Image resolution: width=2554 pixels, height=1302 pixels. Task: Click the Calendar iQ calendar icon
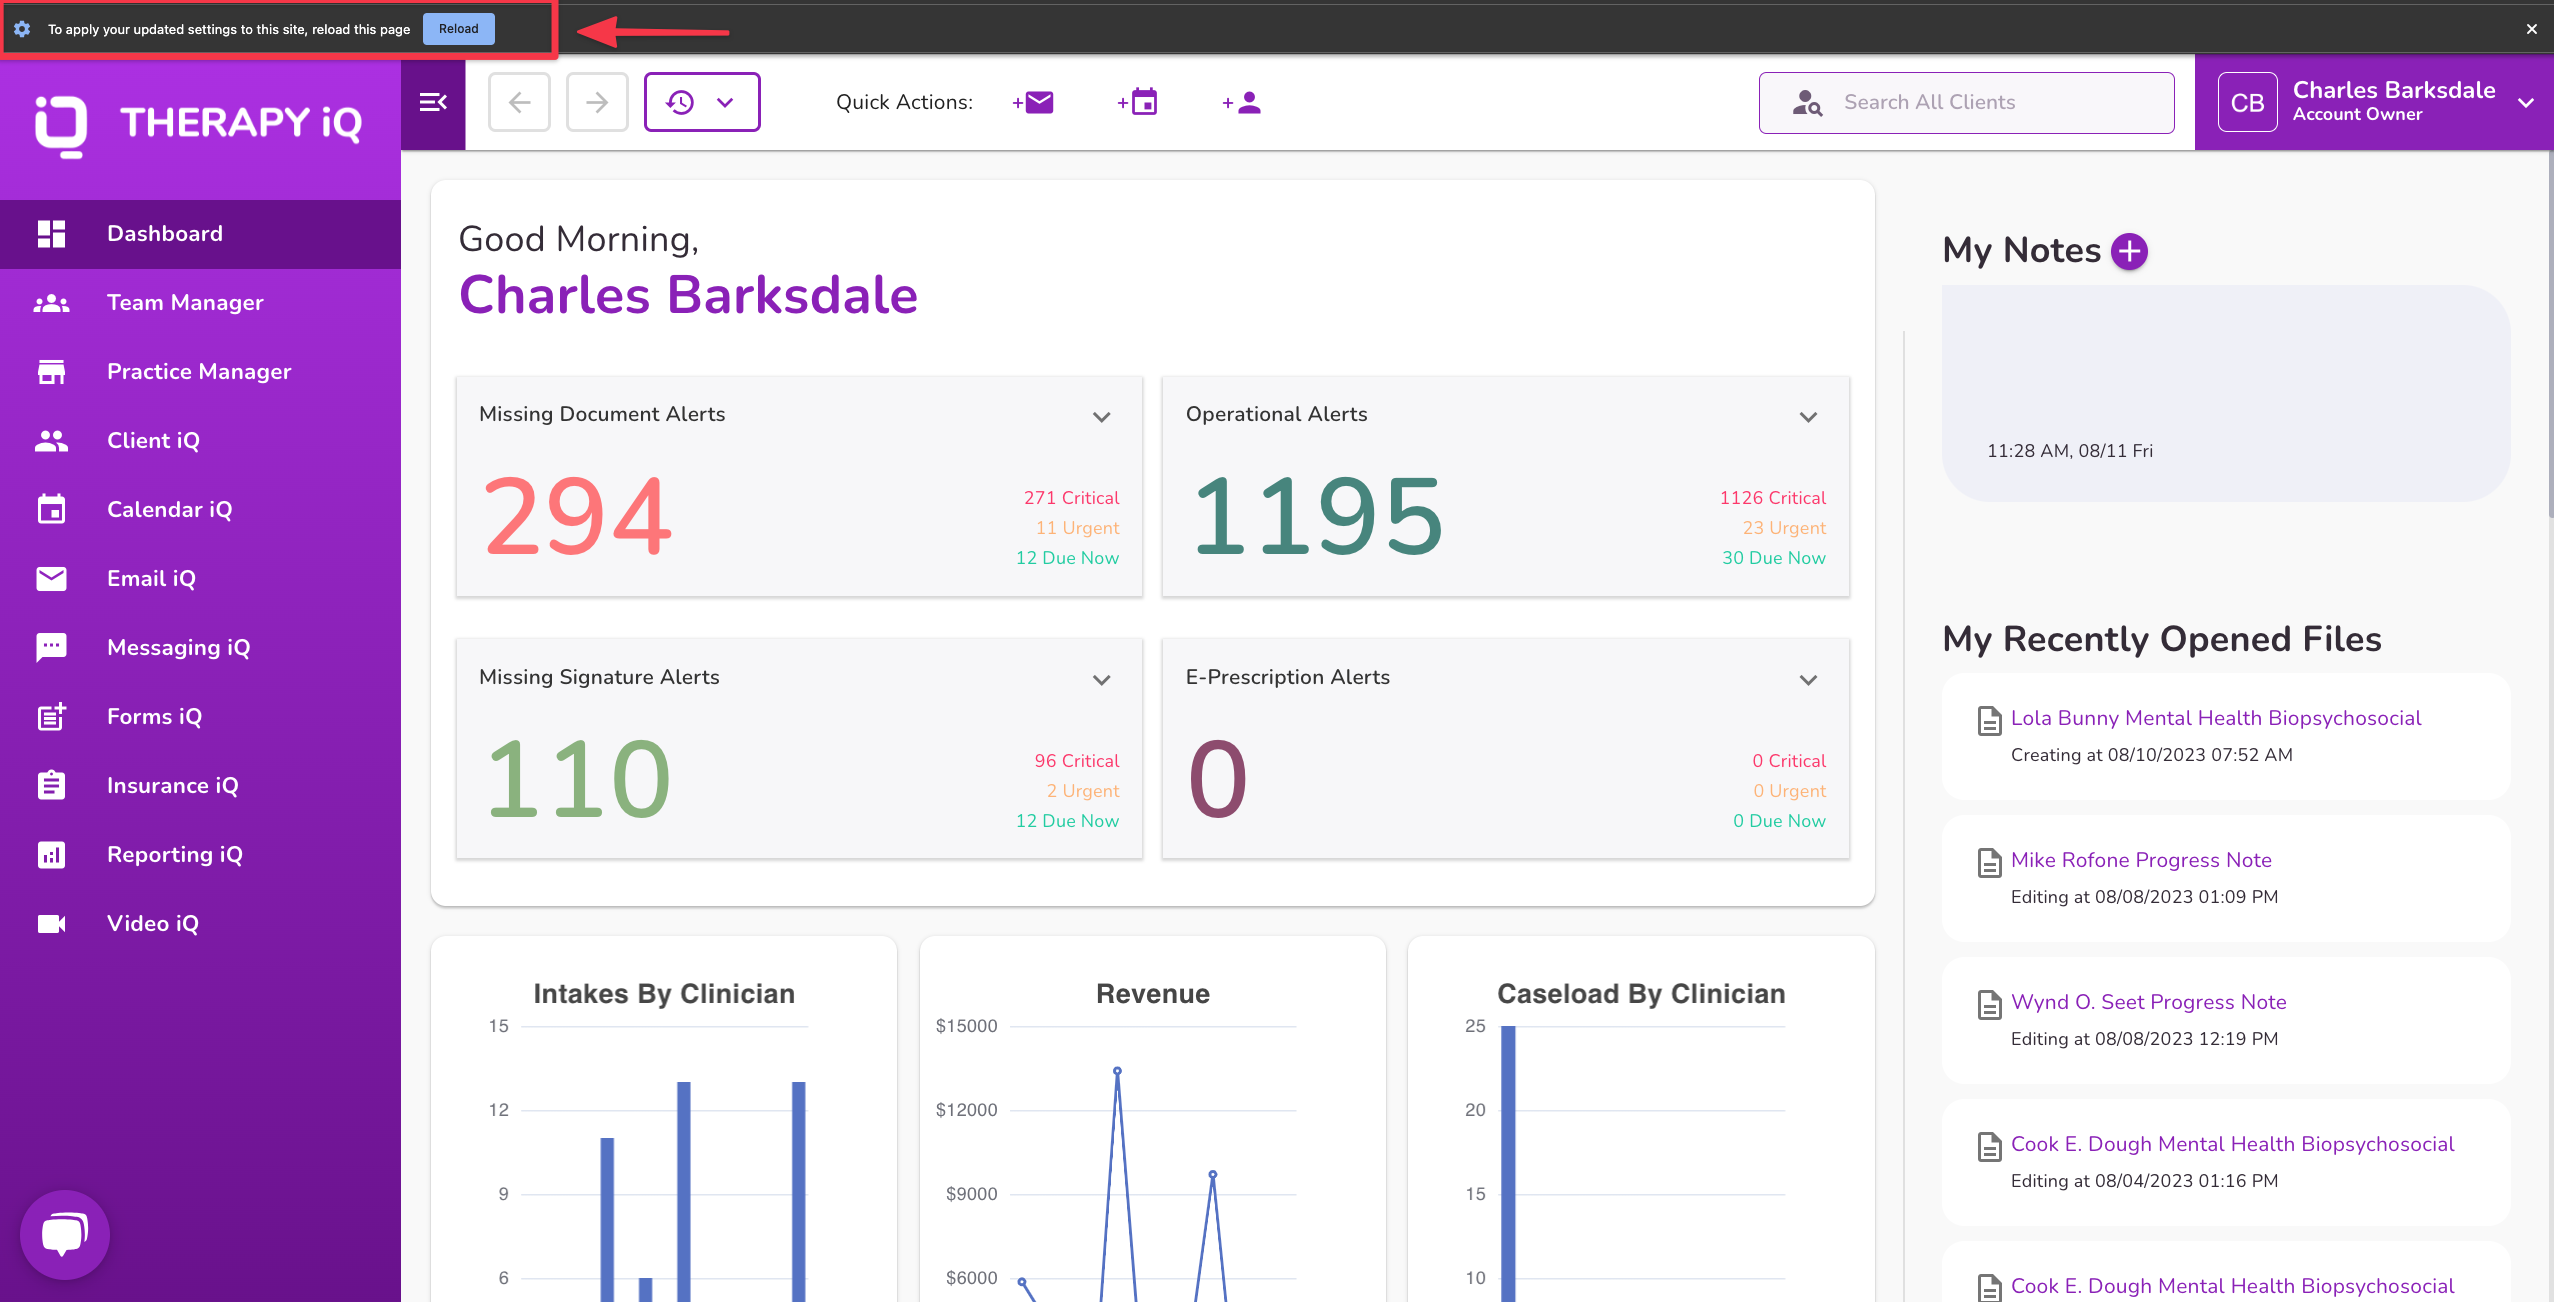point(51,509)
